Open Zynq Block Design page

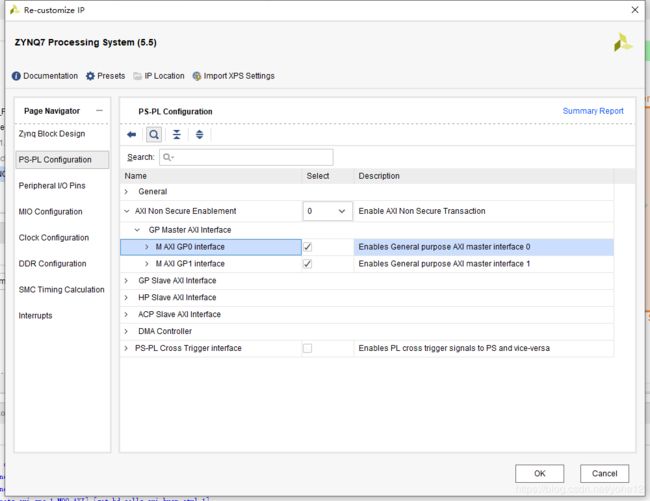tap(52, 134)
